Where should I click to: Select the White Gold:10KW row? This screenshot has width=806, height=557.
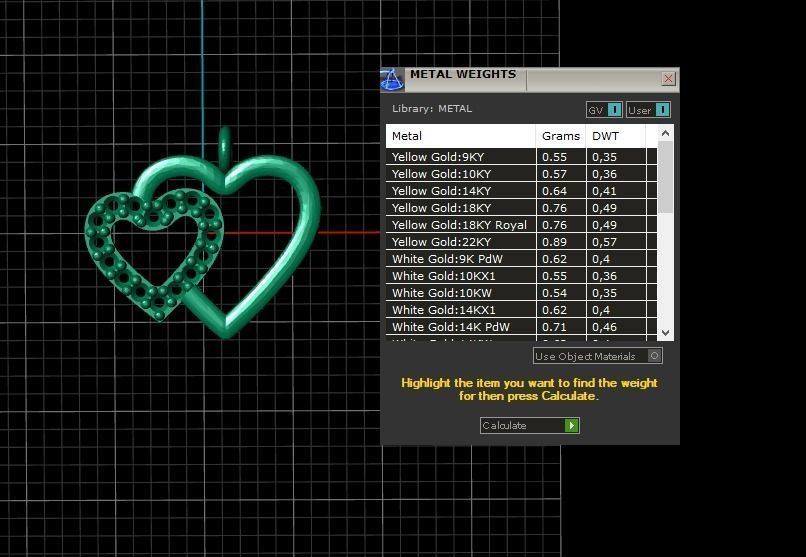(521, 293)
